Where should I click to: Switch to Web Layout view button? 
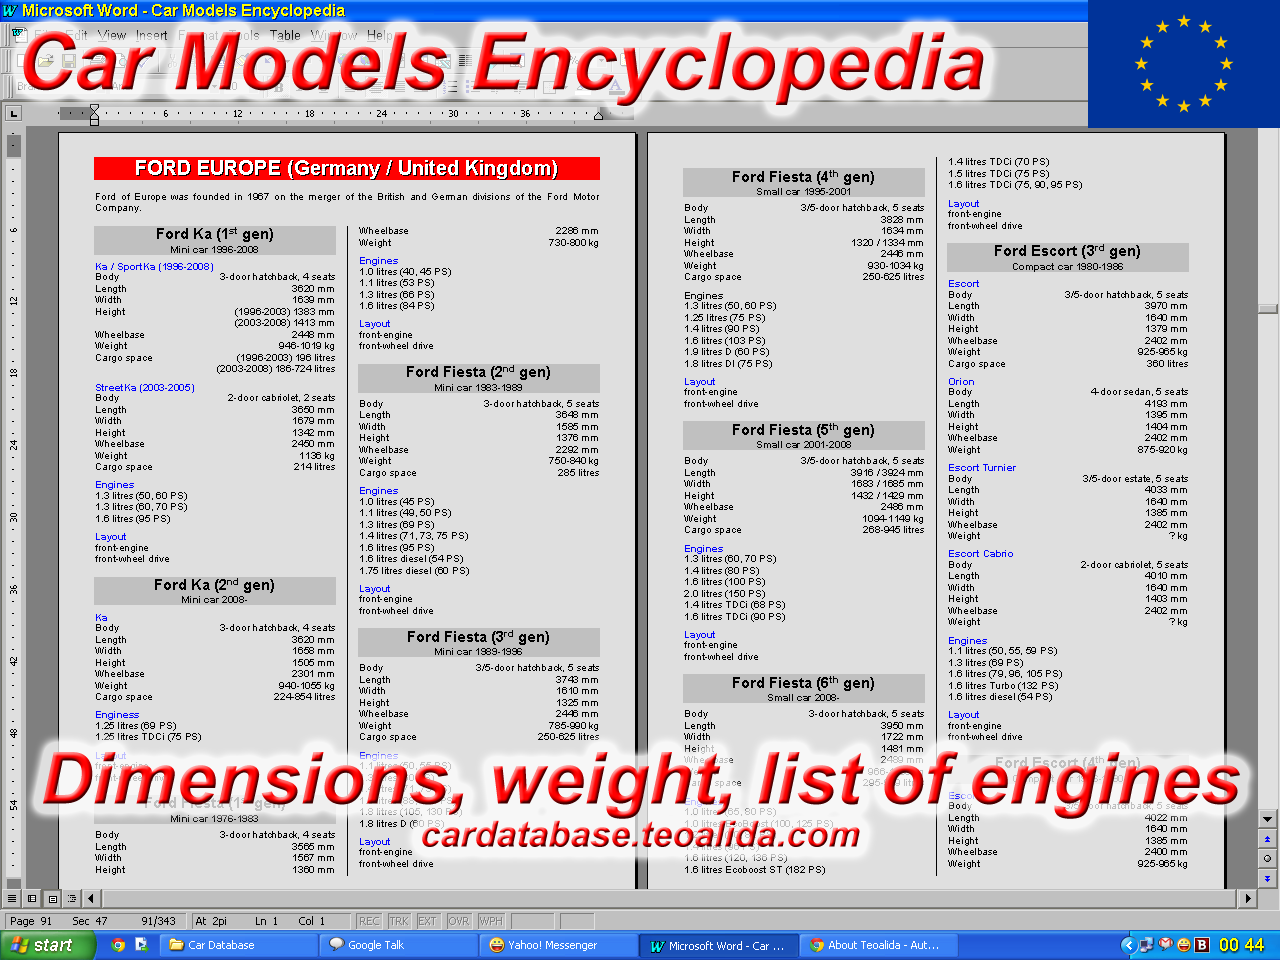coord(33,899)
